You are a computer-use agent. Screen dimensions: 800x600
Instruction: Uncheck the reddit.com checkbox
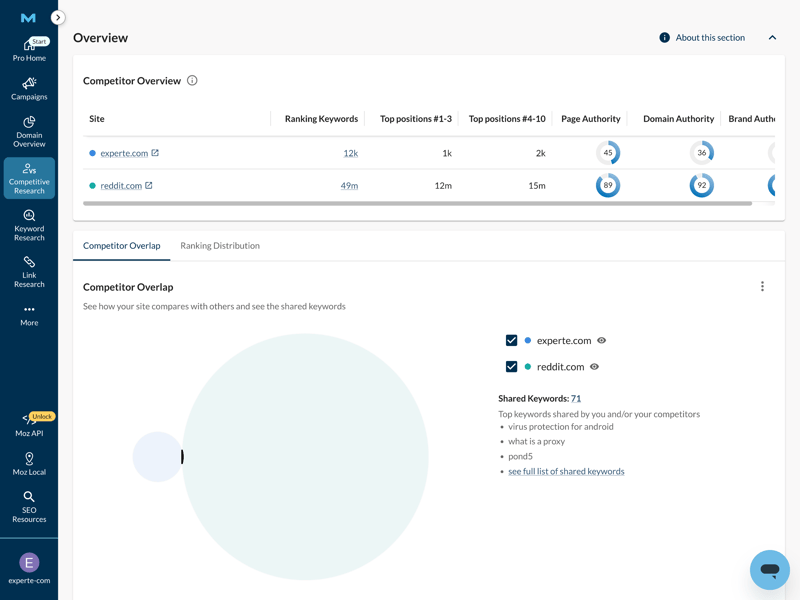[x=511, y=367]
